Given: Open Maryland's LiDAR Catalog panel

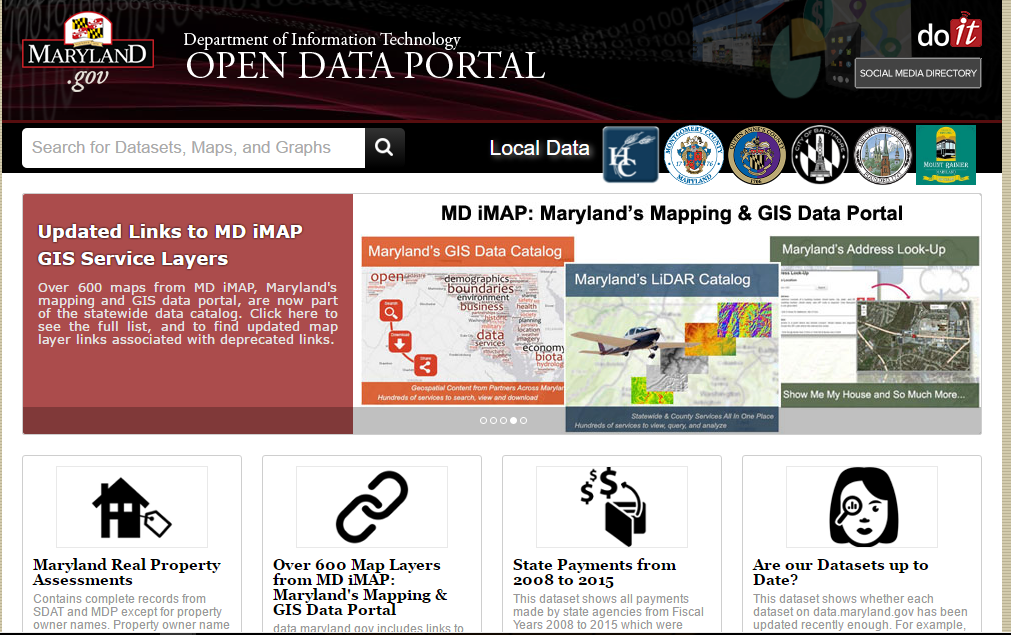Looking at the screenshot, I should (x=672, y=347).
